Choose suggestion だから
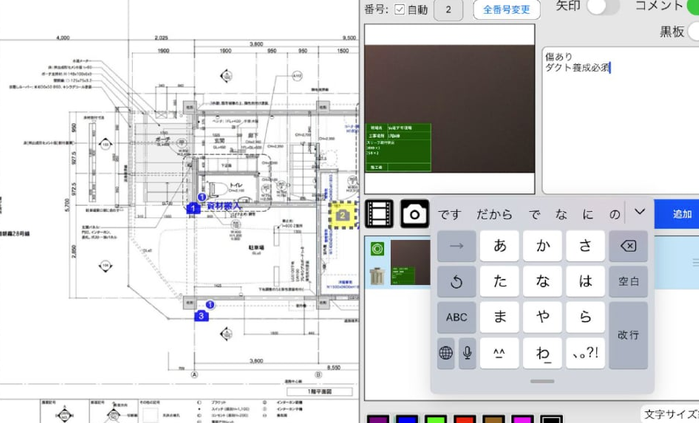This screenshot has width=699, height=423. pos(494,214)
